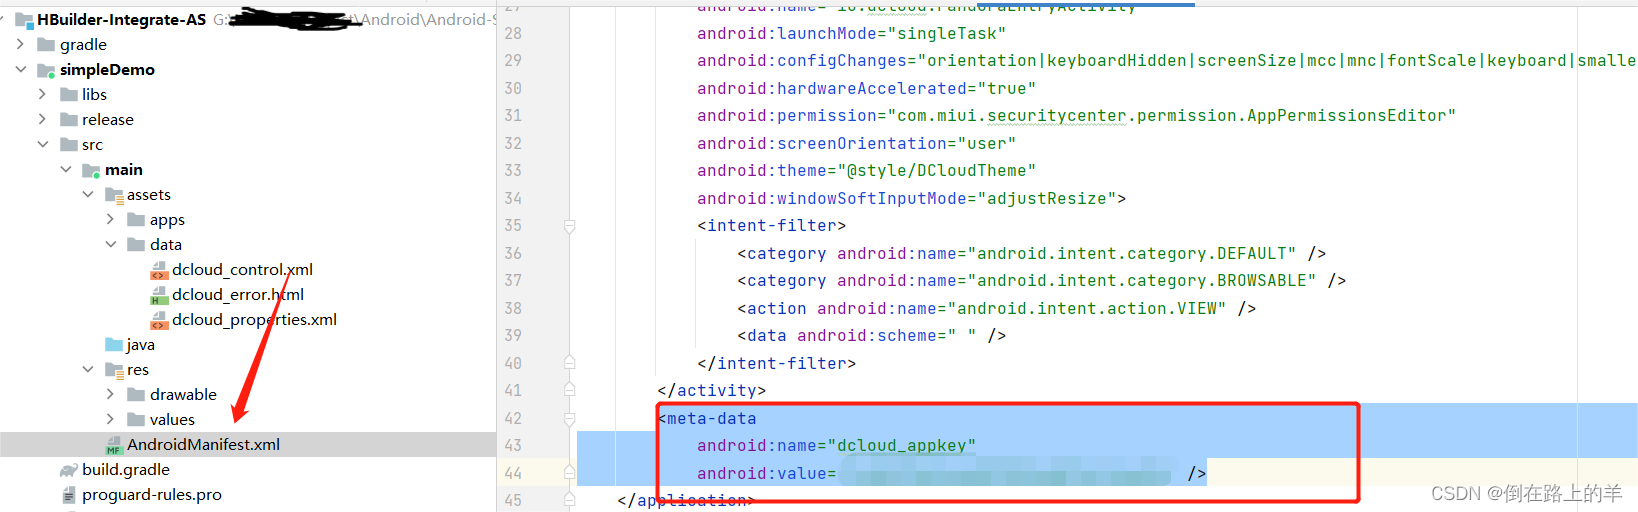Click the android.intent.category.BROWSABLE category line
Viewport: 1638px width, 512px height.
click(x=1041, y=280)
